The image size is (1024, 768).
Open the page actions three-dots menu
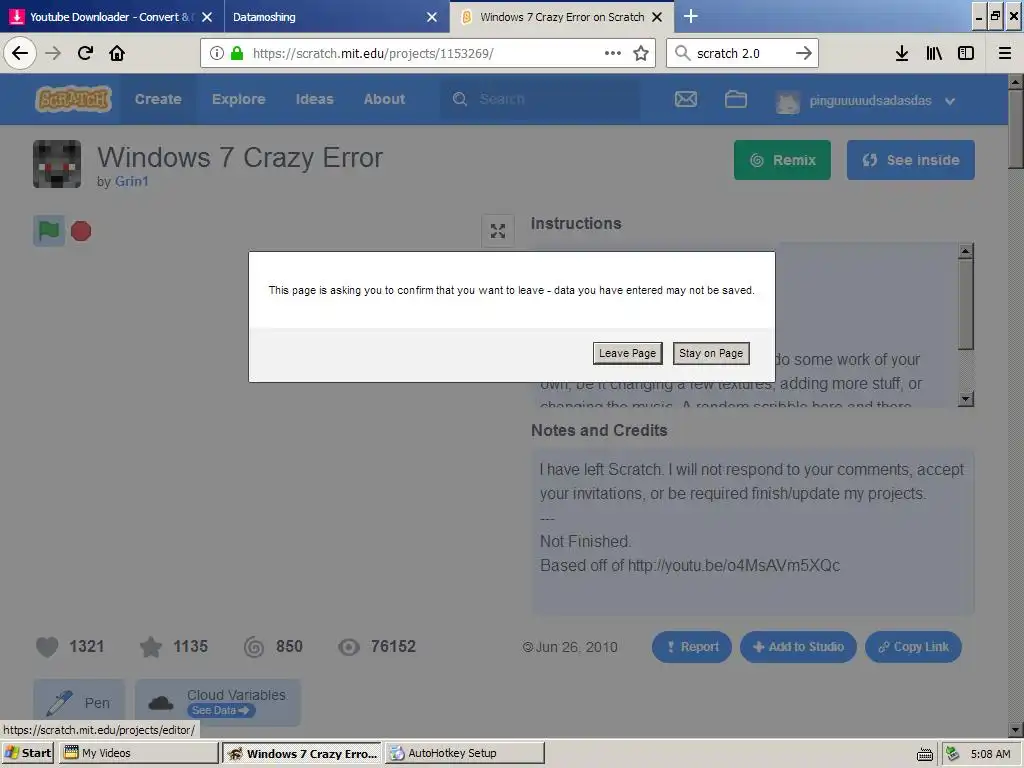coord(613,53)
